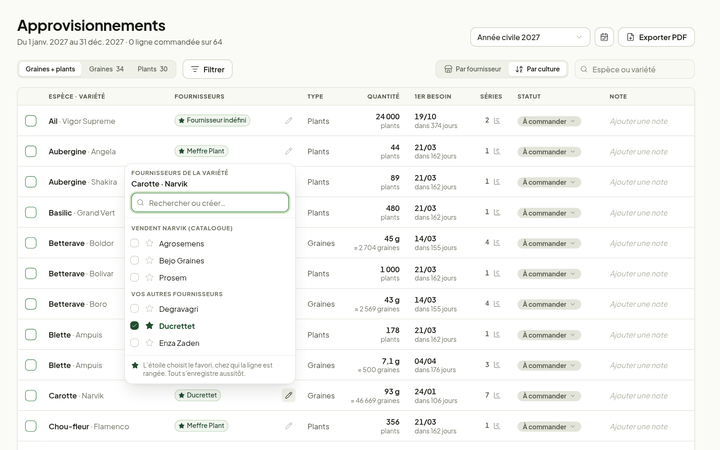The height and width of the screenshot is (450, 720).
Task: Open series chart icon for Aubergine Angela
Action: pyautogui.click(x=496, y=151)
